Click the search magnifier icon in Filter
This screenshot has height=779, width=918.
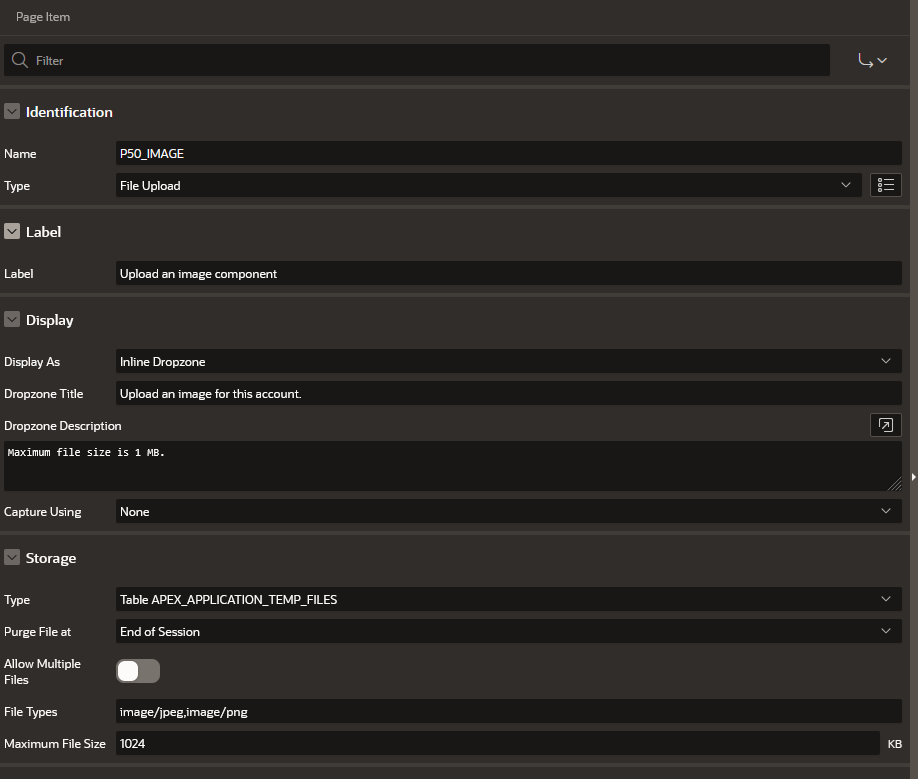(x=20, y=60)
